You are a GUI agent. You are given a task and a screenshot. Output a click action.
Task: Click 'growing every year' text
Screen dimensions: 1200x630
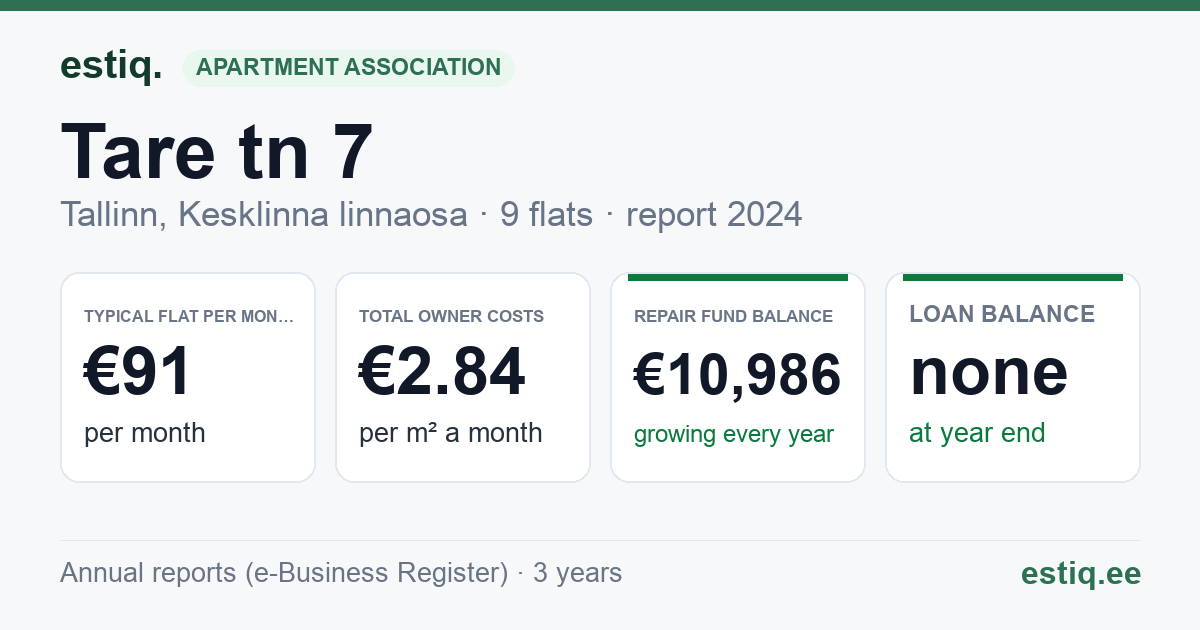click(734, 435)
